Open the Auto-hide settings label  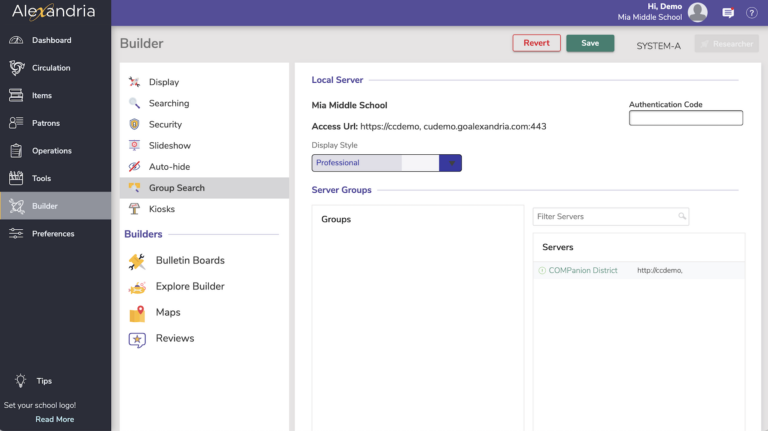tap(169, 167)
